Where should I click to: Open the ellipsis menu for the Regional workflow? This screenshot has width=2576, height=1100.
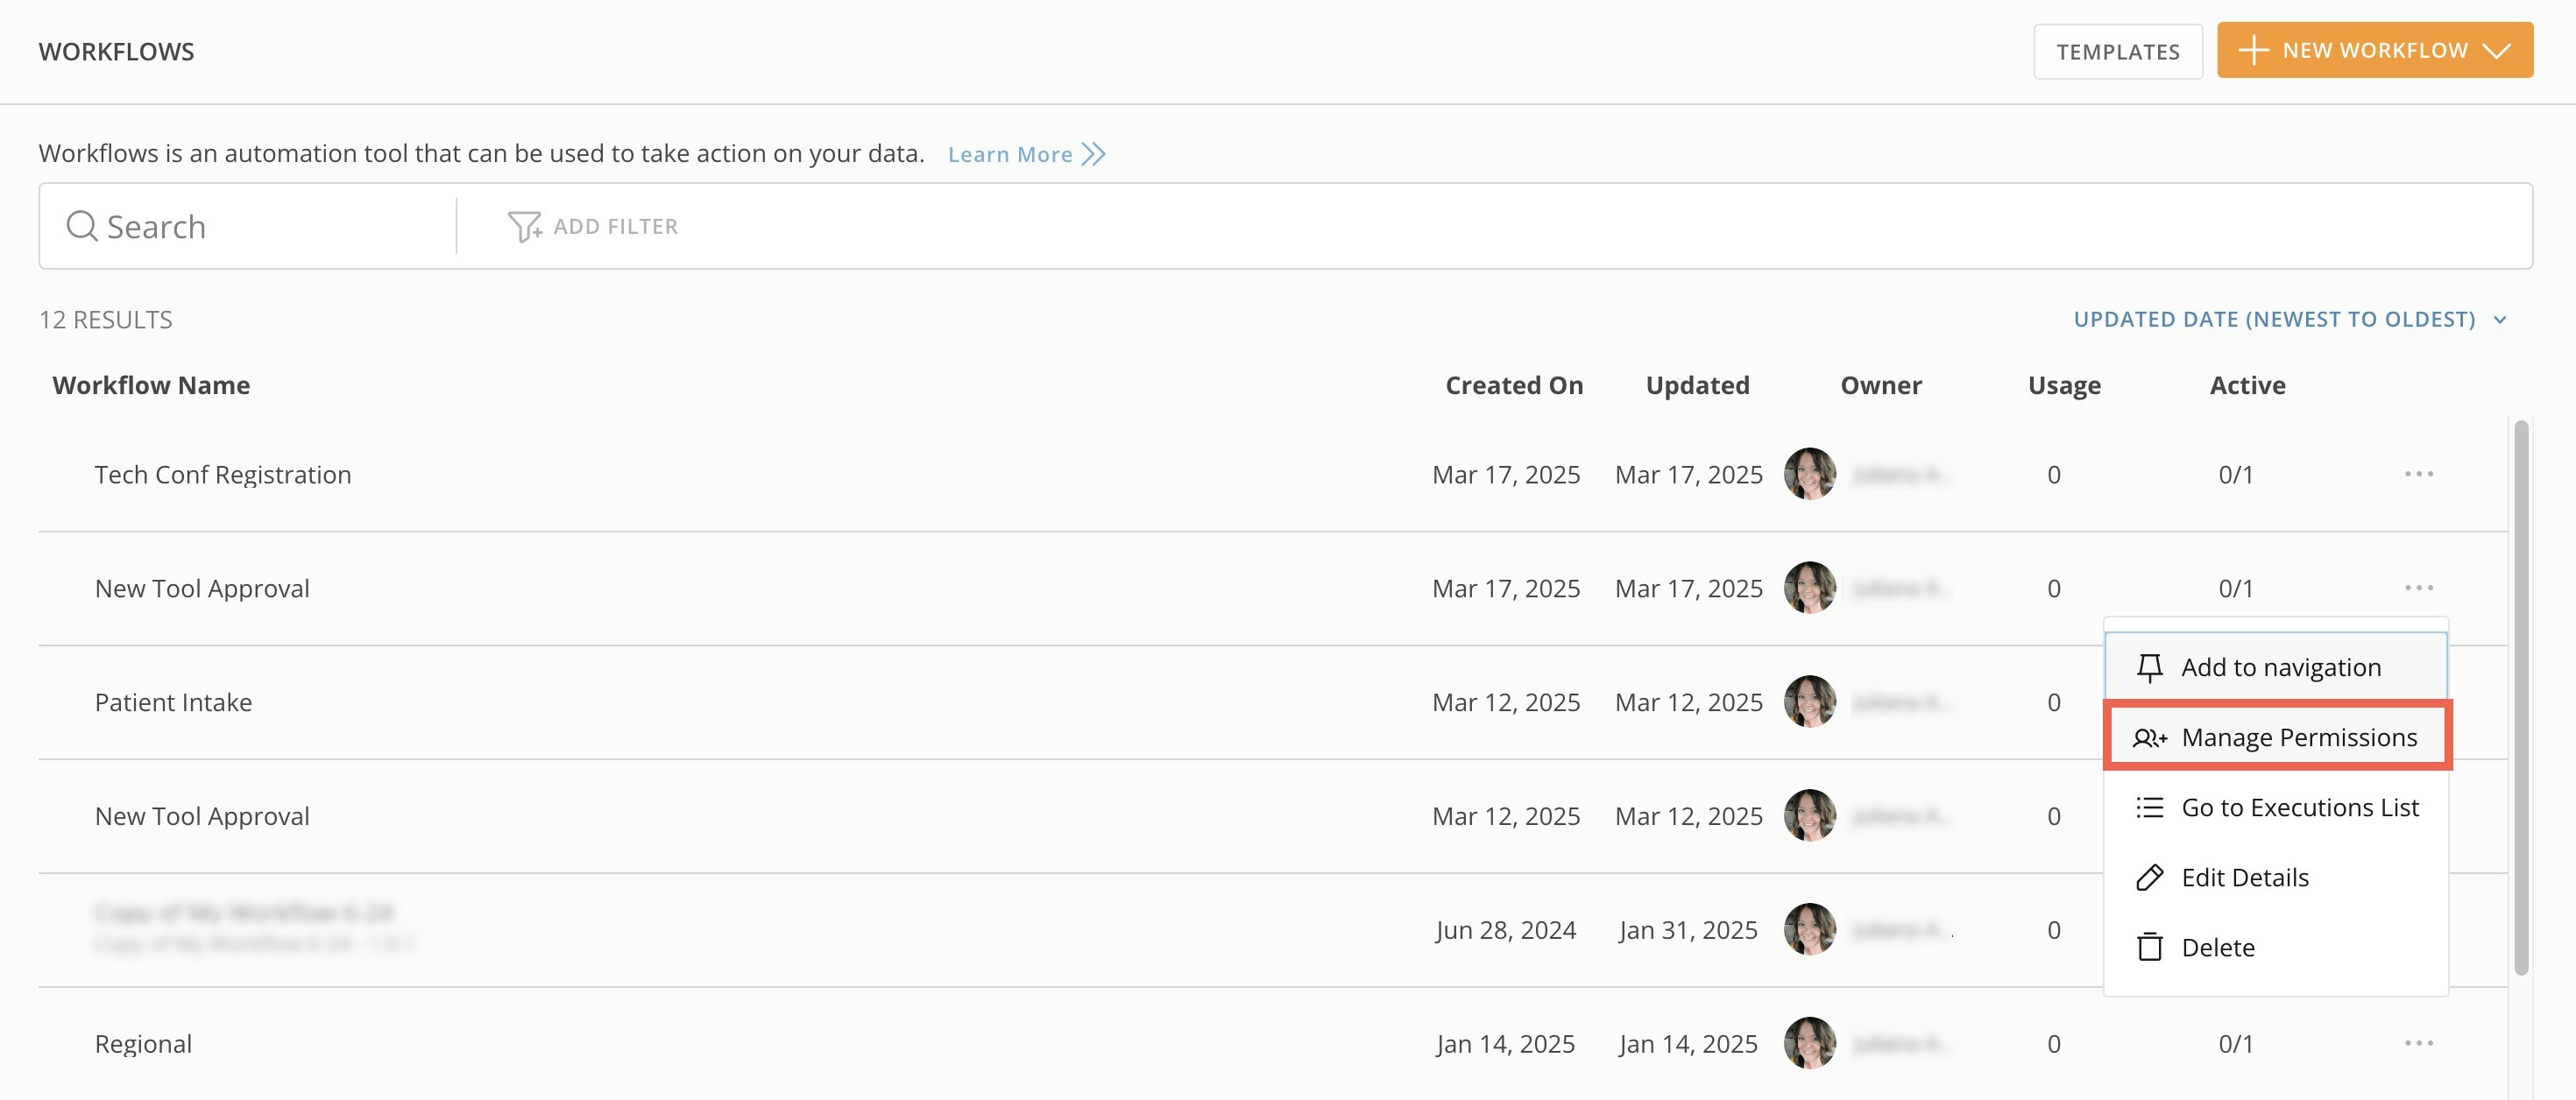pos(2418,1043)
